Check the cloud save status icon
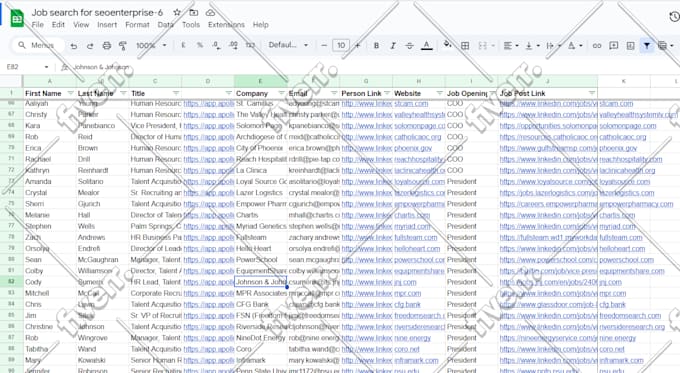 (210, 13)
